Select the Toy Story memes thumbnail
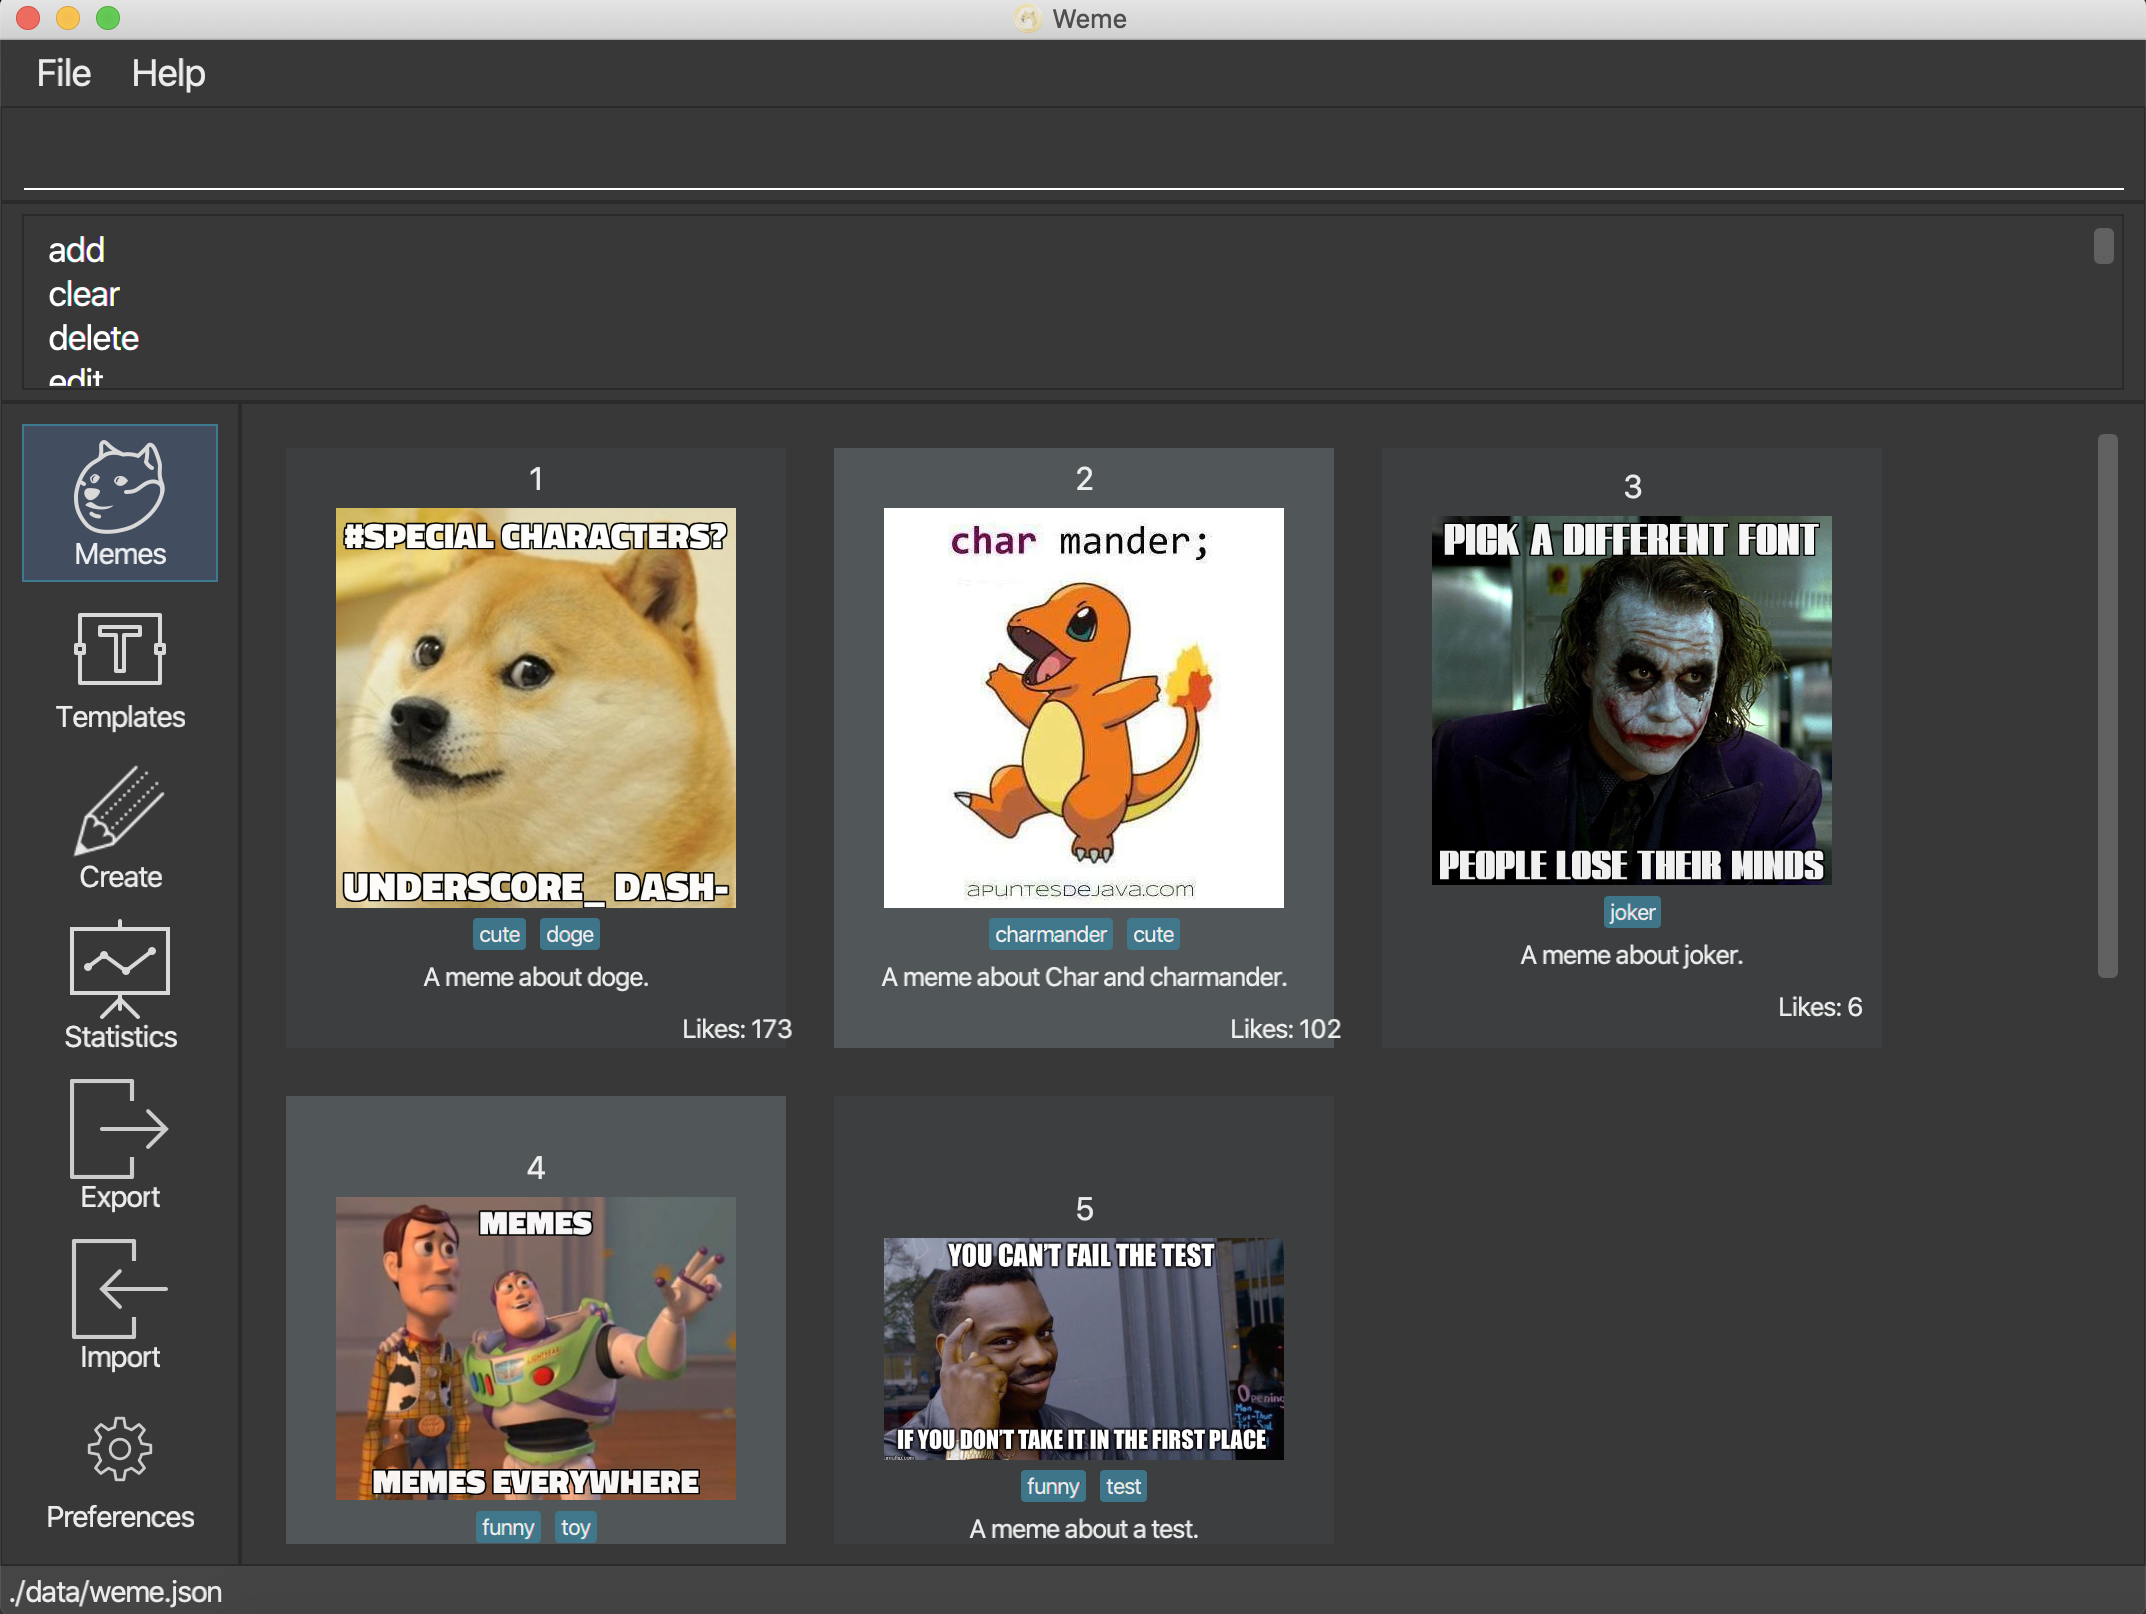The height and width of the screenshot is (1614, 2146). point(536,1348)
